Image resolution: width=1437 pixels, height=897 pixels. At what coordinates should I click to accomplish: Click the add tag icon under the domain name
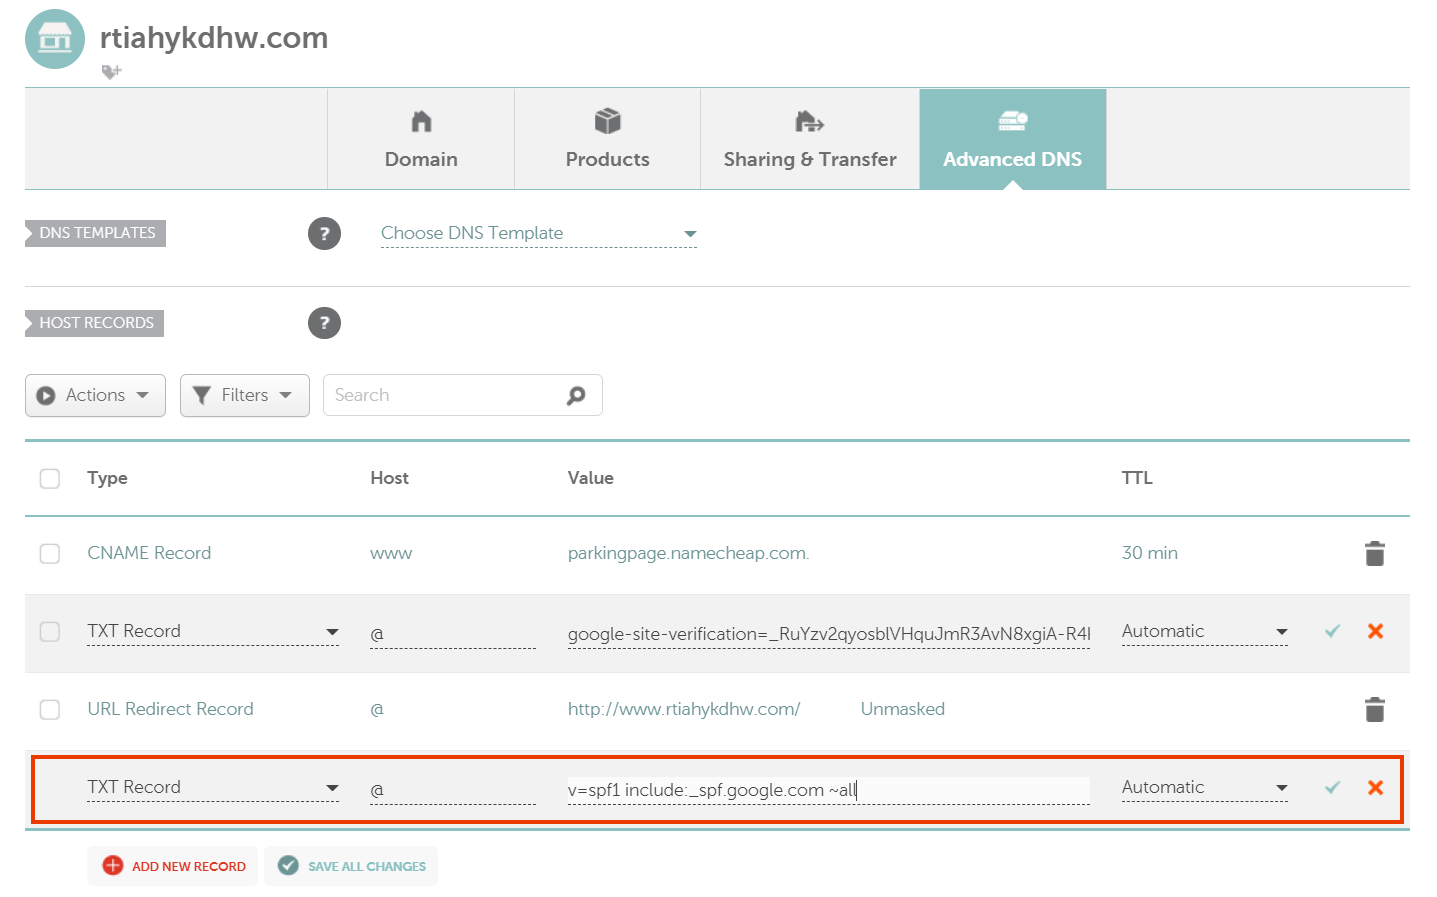pyautogui.click(x=111, y=71)
